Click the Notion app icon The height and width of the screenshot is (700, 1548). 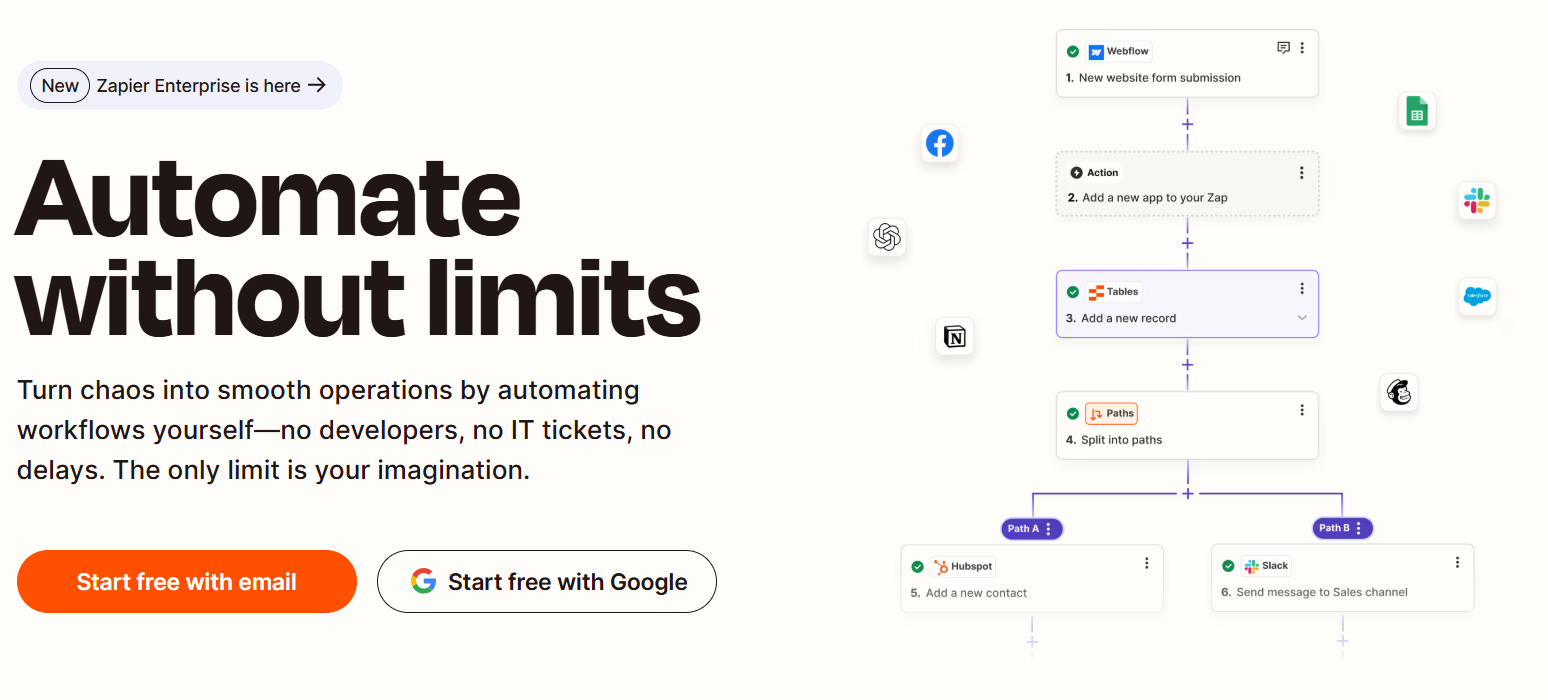pos(955,337)
